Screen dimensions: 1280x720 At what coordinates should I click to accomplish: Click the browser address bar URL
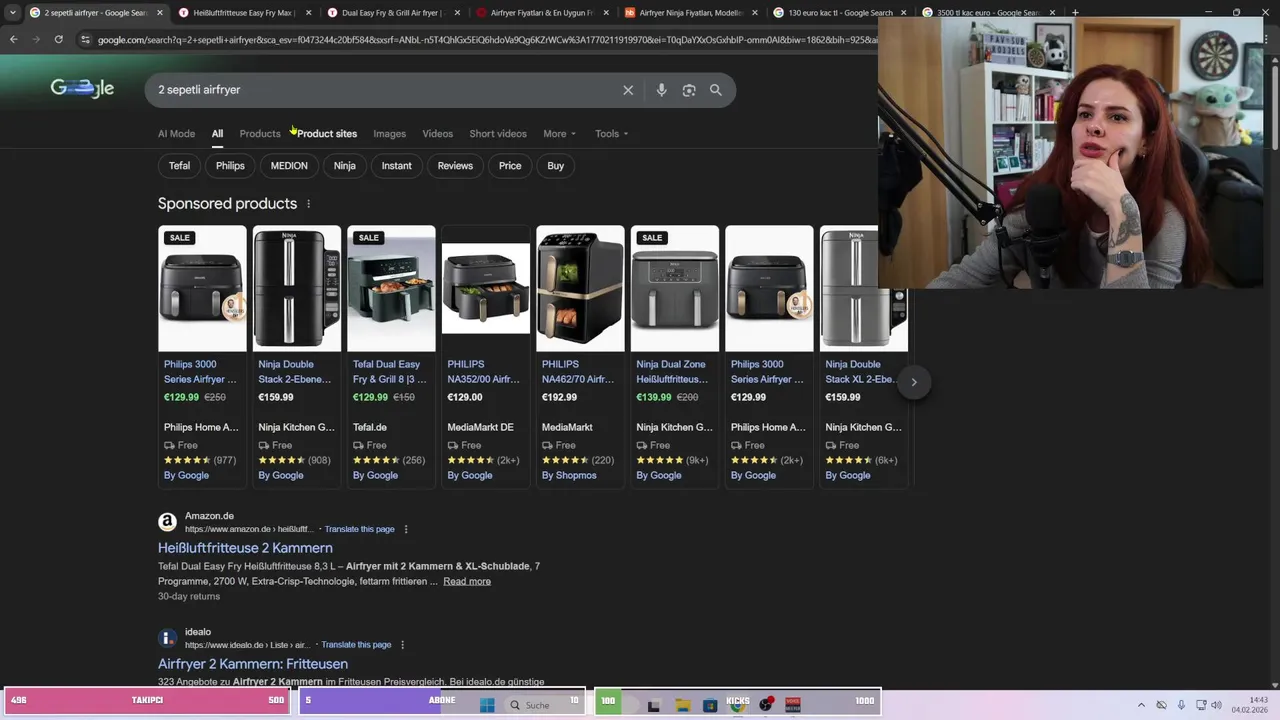pos(486,39)
